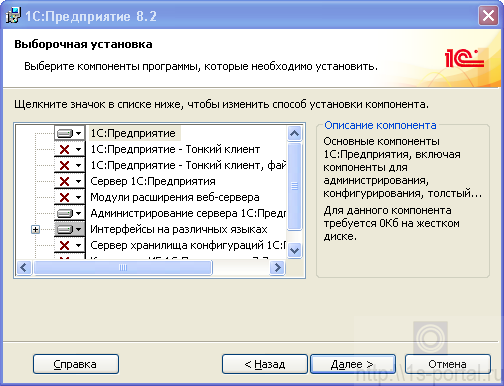Select Администрирование сервера 1С:Предп component

pos(188,213)
